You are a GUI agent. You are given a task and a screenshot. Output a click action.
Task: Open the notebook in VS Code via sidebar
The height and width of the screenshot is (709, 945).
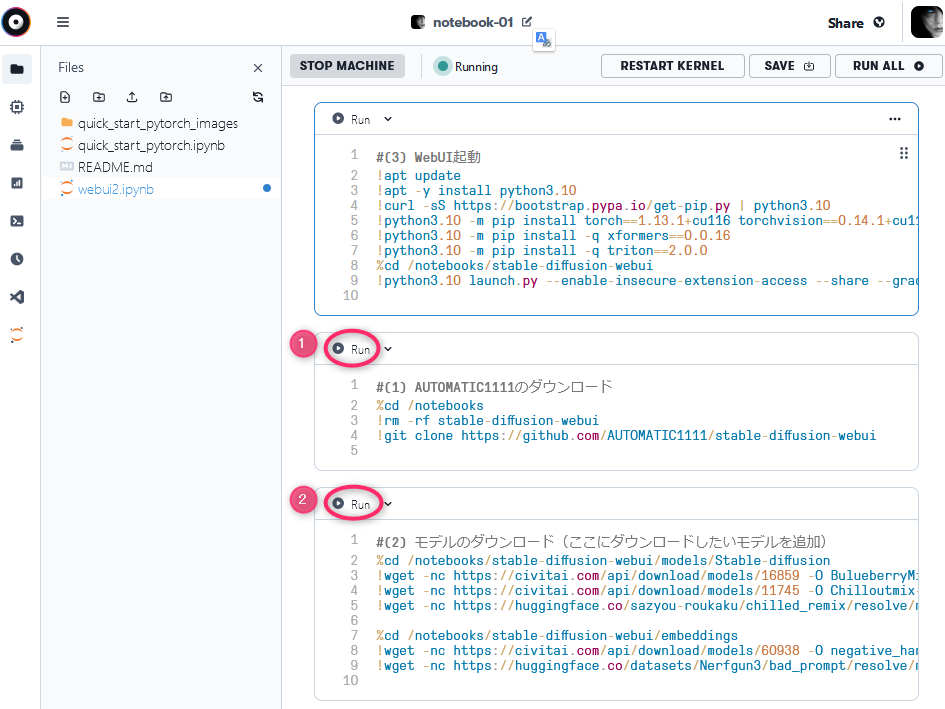(x=16, y=295)
